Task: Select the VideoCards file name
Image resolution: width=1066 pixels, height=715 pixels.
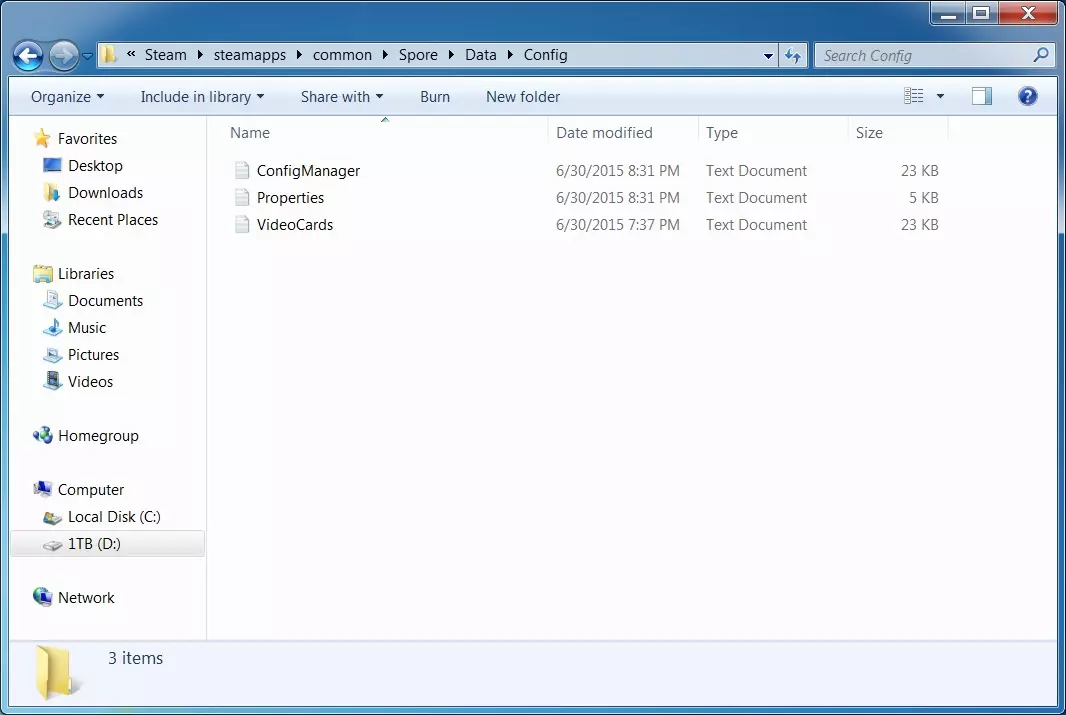Action: 295,225
